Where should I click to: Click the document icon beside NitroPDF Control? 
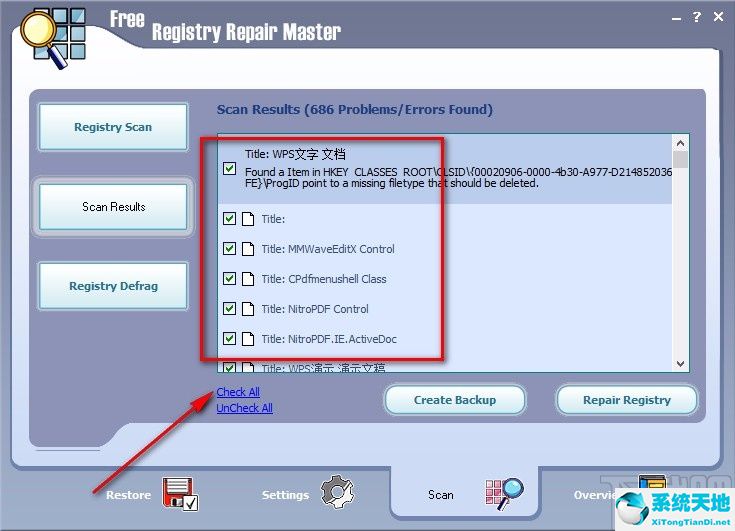(x=247, y=309)
